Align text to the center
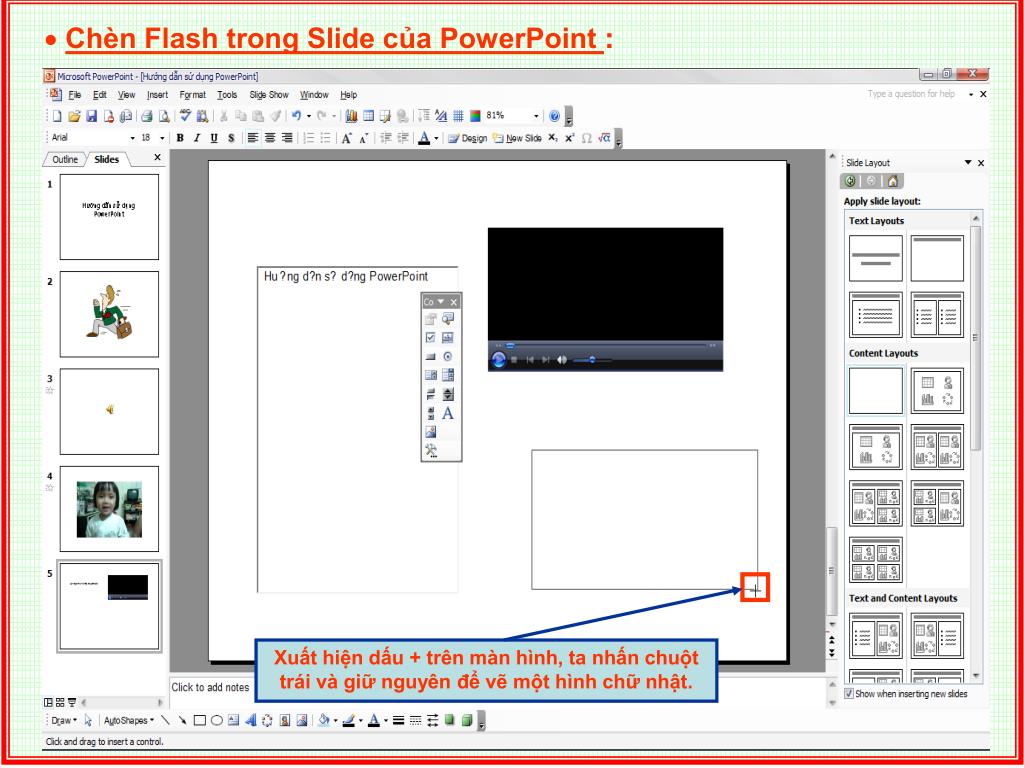The width and height of the screenshot is (1024, 768). pos(270,138)
